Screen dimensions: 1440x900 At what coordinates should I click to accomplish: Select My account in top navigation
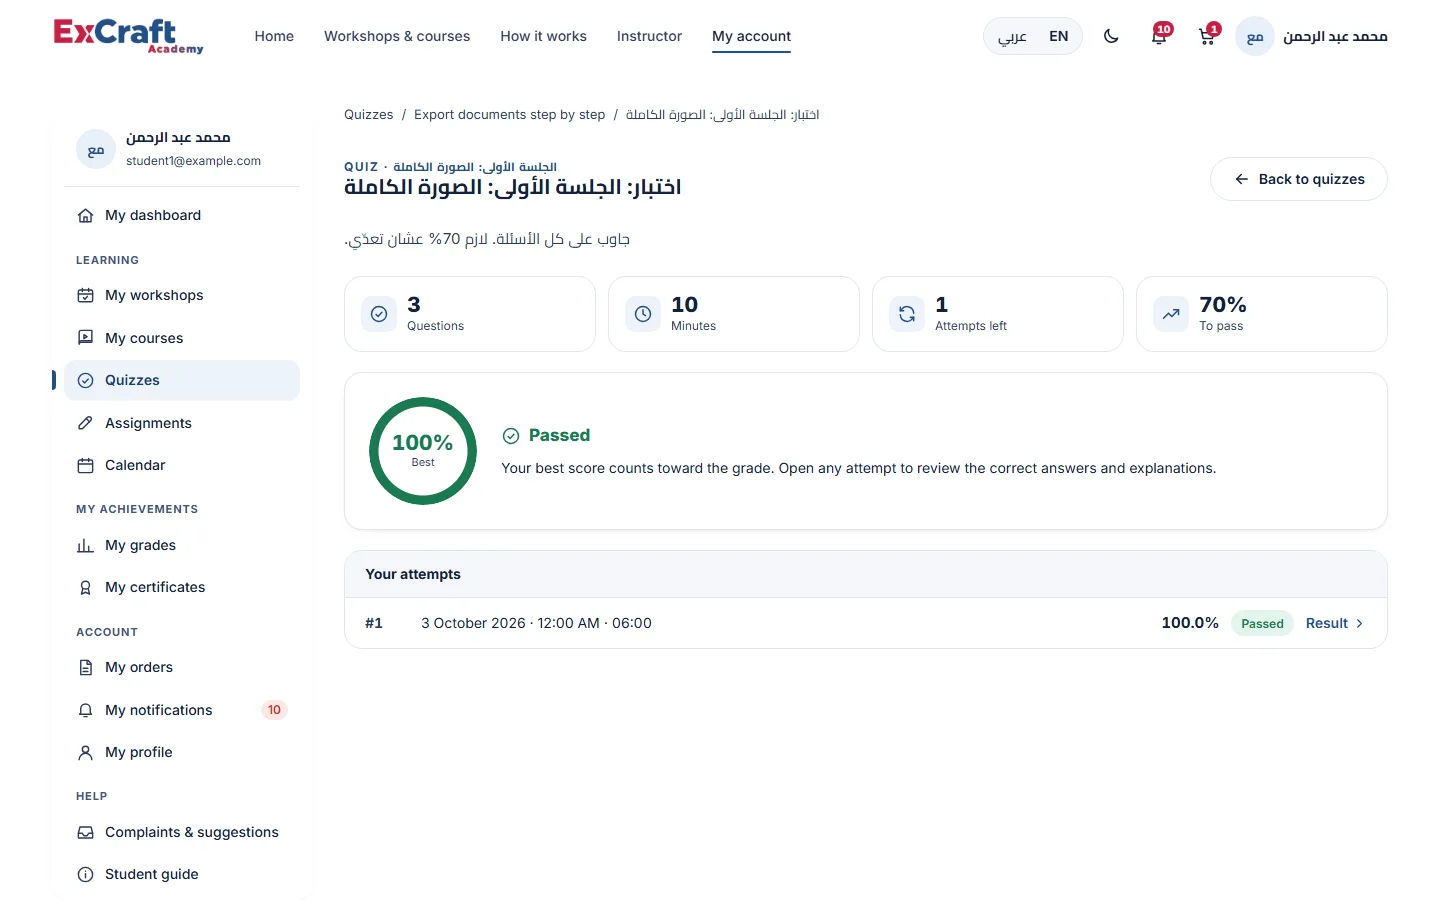pyautogui.click(x=751, y=36)
